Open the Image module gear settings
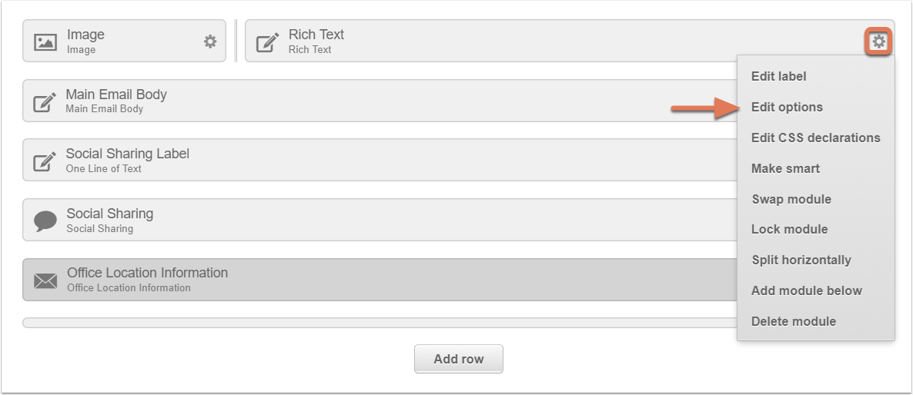This screenshot has height=395, width=913. click(210, 41)
